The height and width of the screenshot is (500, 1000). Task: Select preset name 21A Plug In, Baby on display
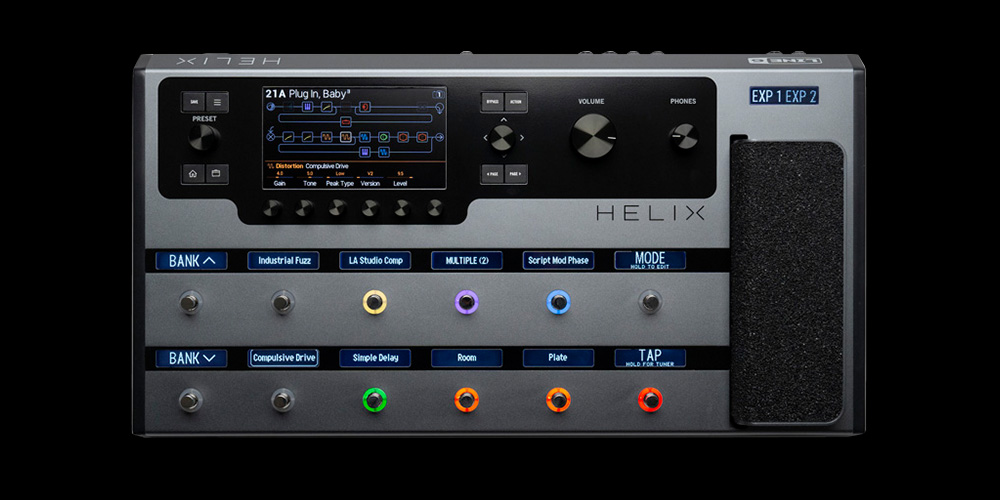pyautogui.click(x=307, y=94)
